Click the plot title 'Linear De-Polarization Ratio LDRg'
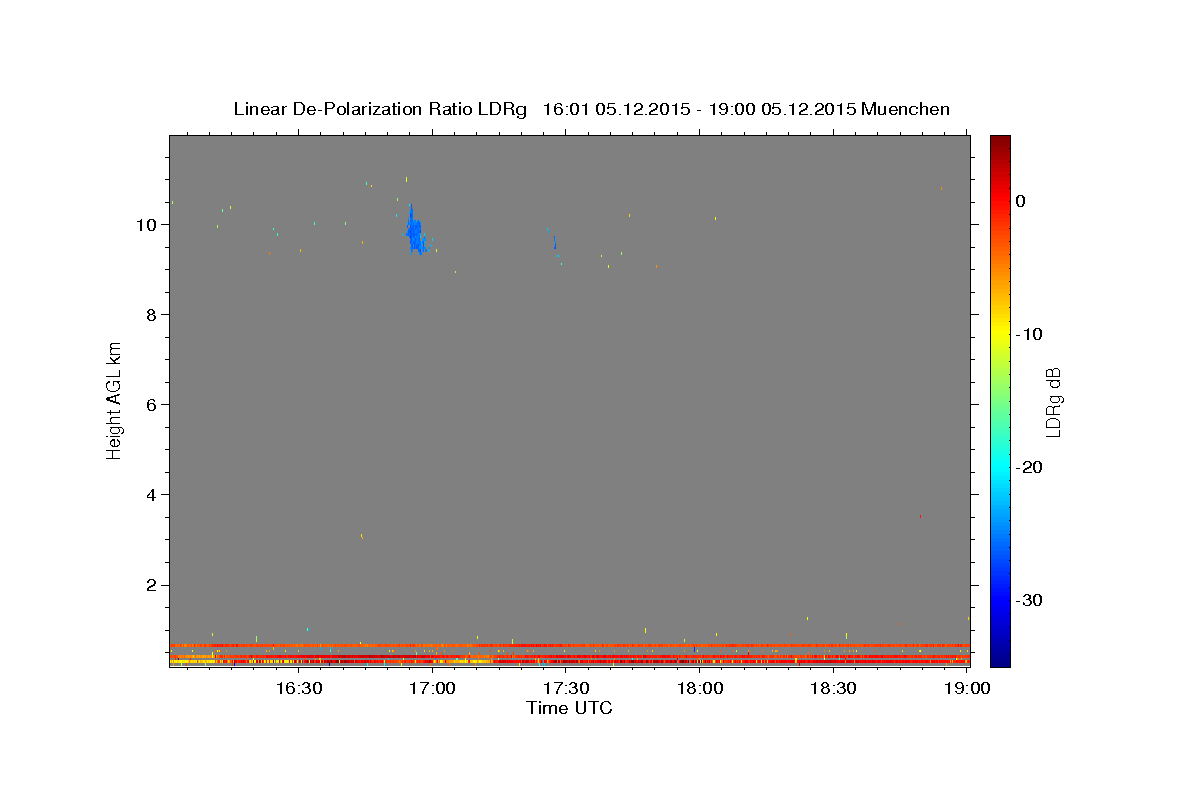1200x800 pixels. [380, 109]
